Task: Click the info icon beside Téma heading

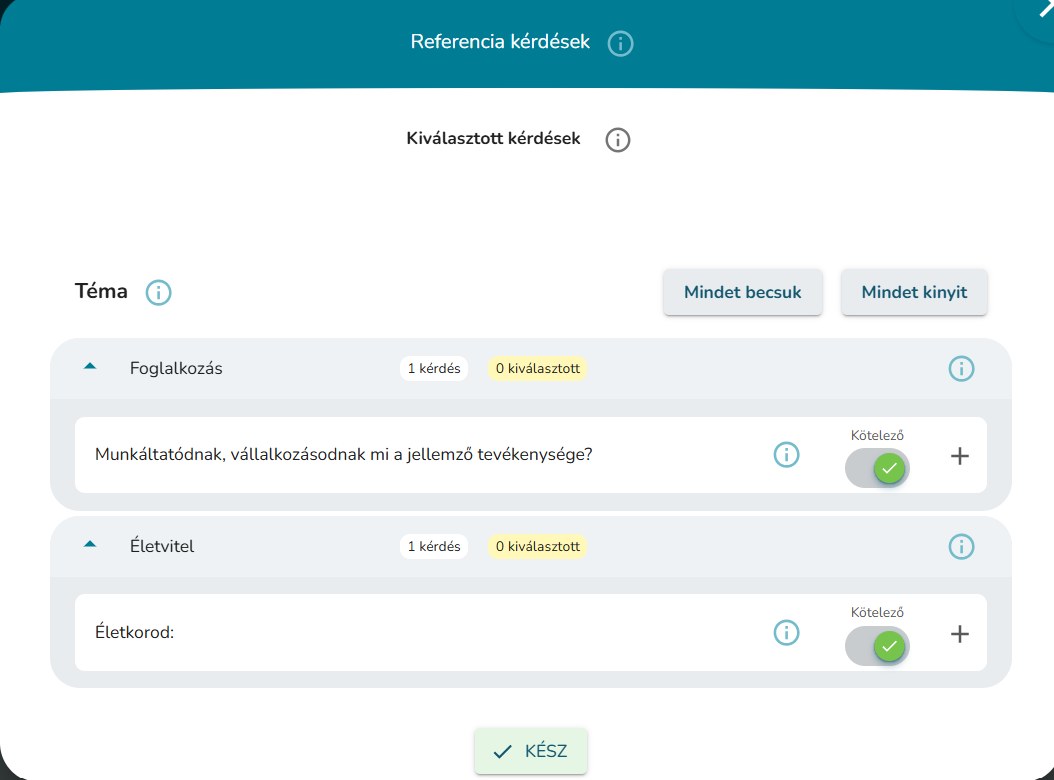Action: pyautogui.click(x=159, y=293)
